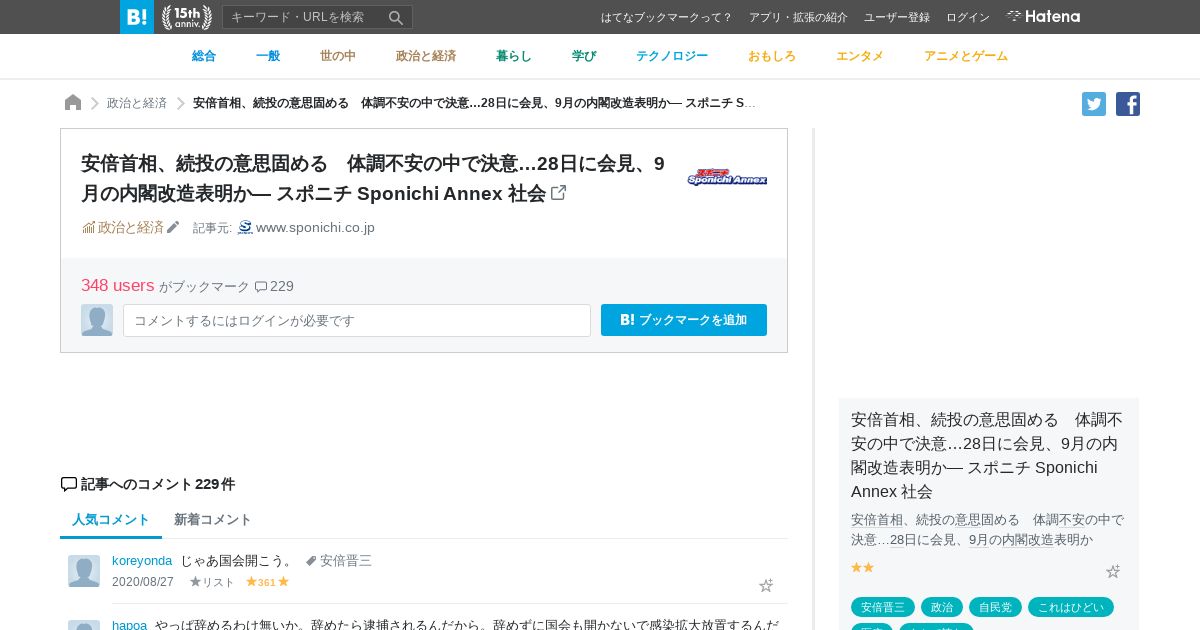Open the main article title link

pyautogui.click(x=373, y=178)
